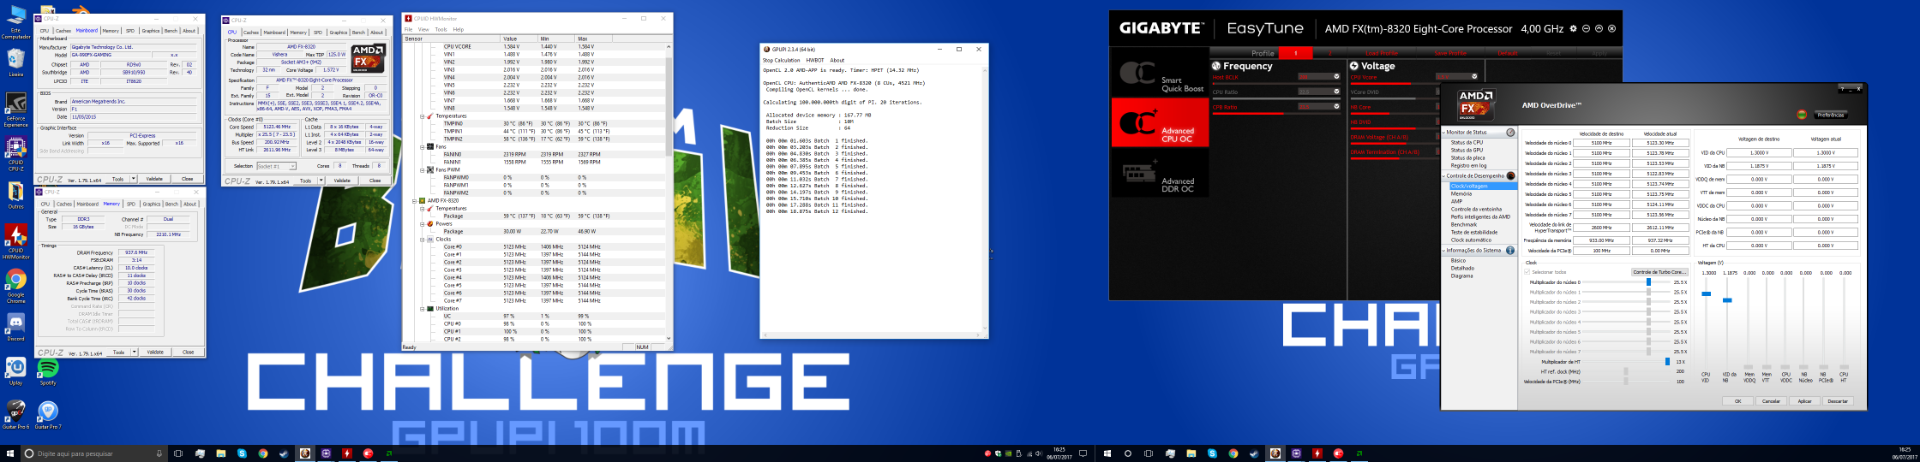Click the OK button in AMD OverDrive

(1738, 401)
